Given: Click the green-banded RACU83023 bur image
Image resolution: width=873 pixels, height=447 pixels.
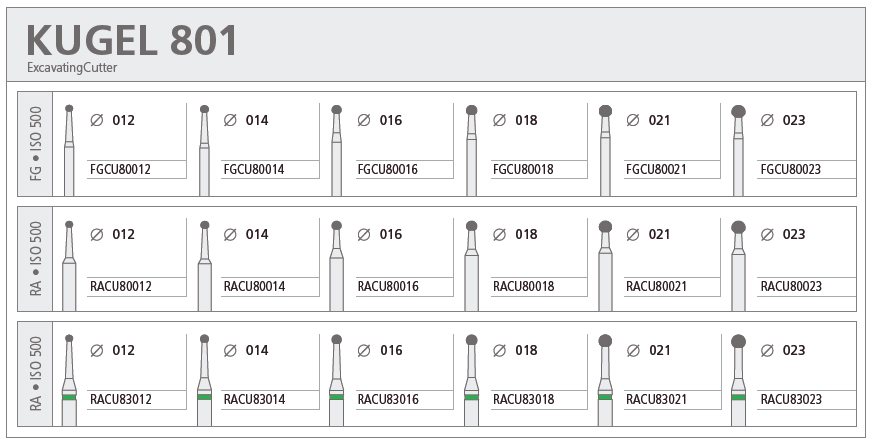Looking at the screenshot, I should pyautogui.click(x=738, y=381).
